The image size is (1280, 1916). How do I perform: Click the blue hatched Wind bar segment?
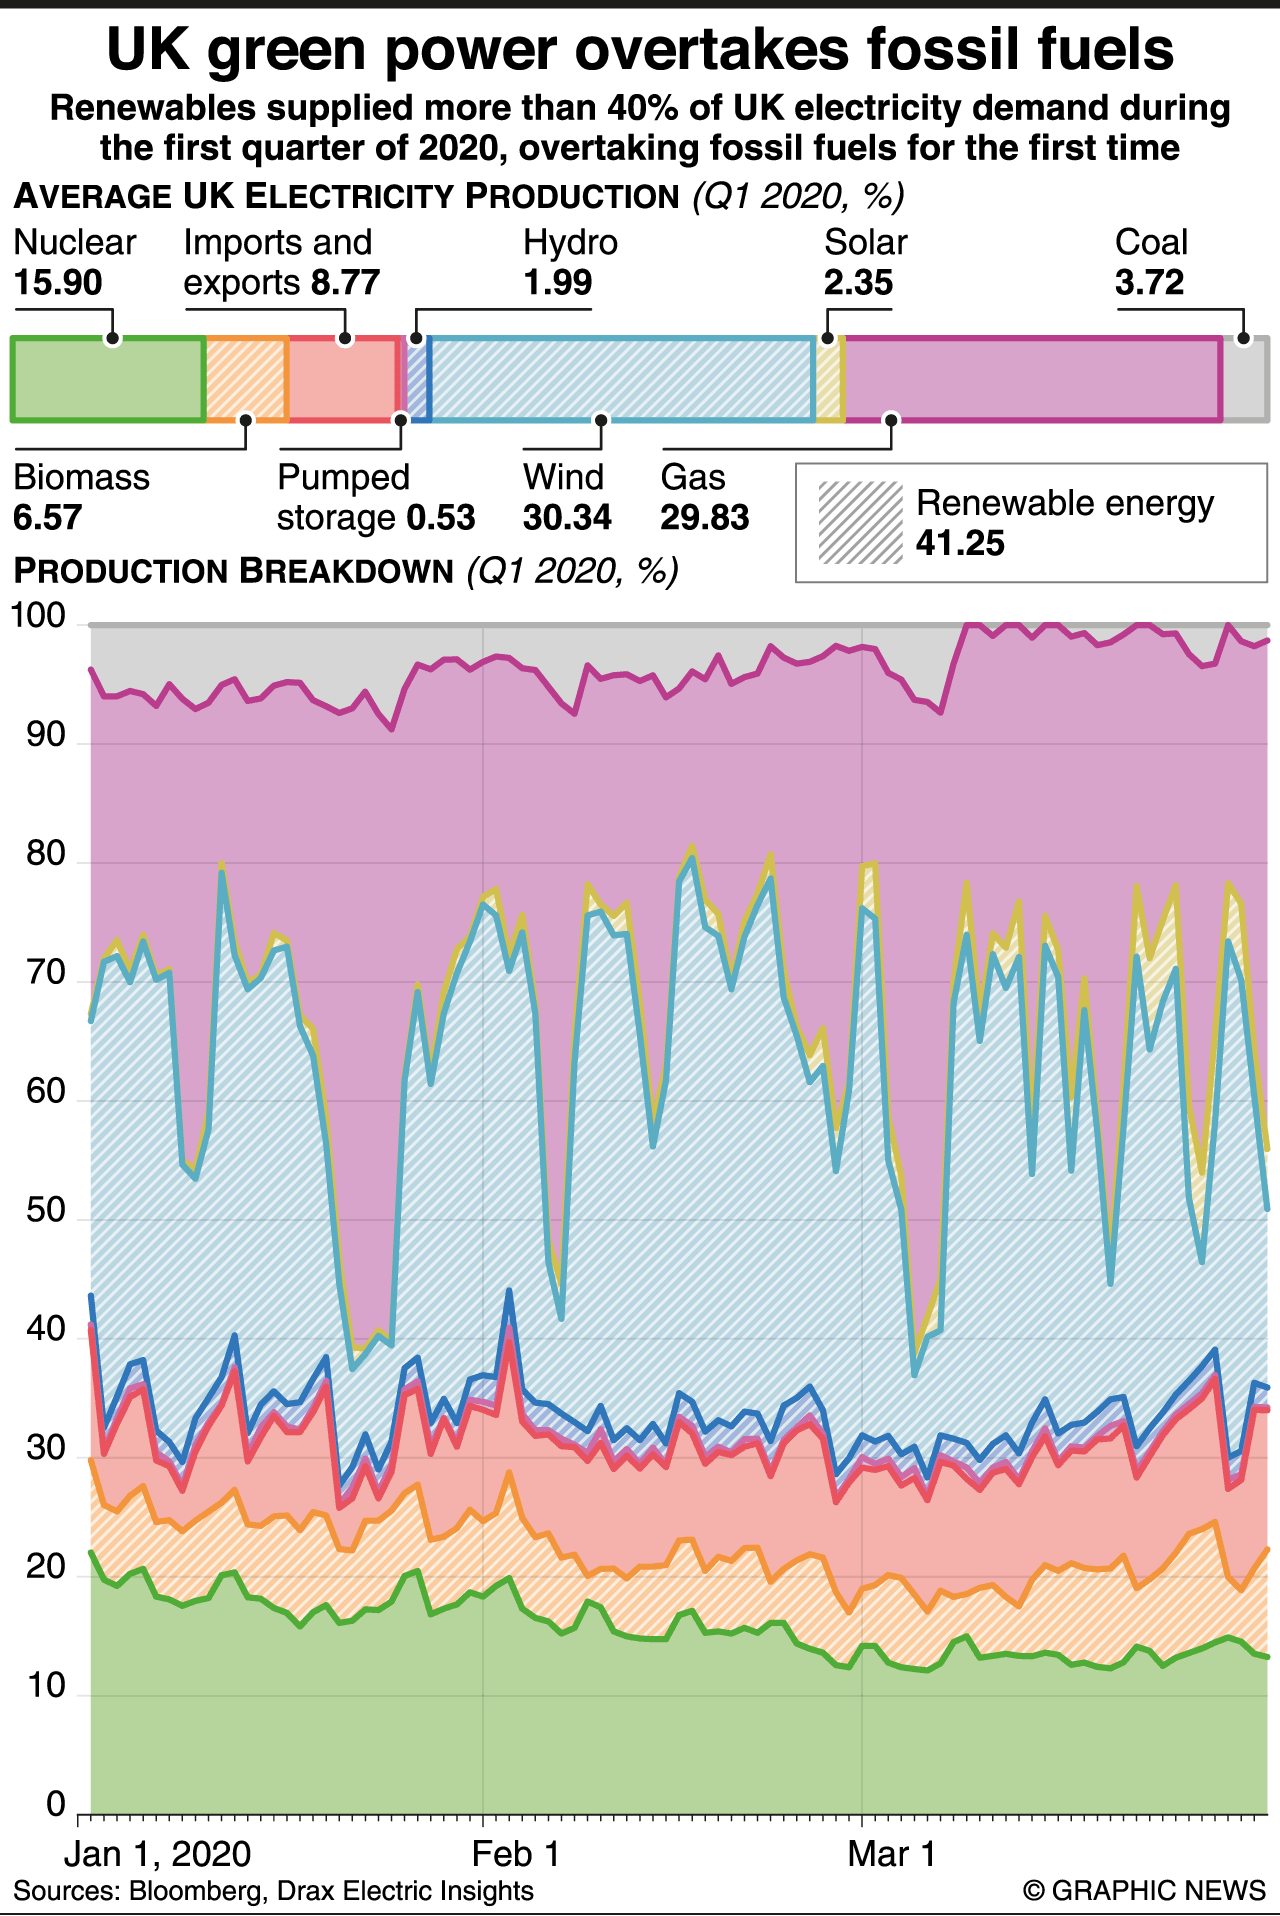621,380
